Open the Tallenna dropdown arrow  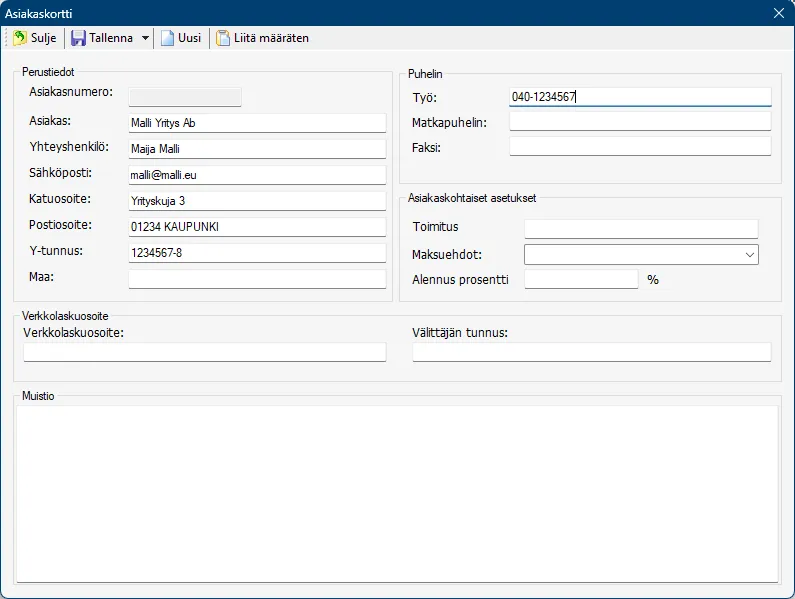[x=146, y=38]
